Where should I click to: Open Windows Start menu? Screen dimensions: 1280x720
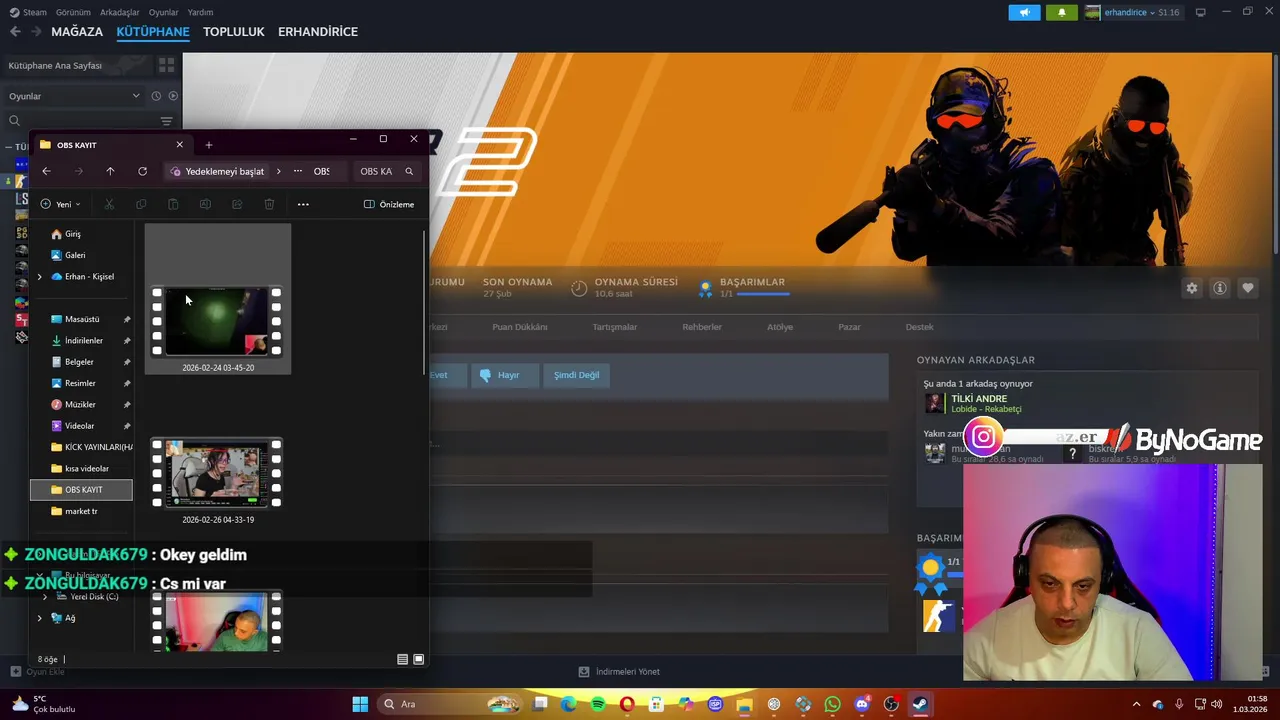pos(360,704)
